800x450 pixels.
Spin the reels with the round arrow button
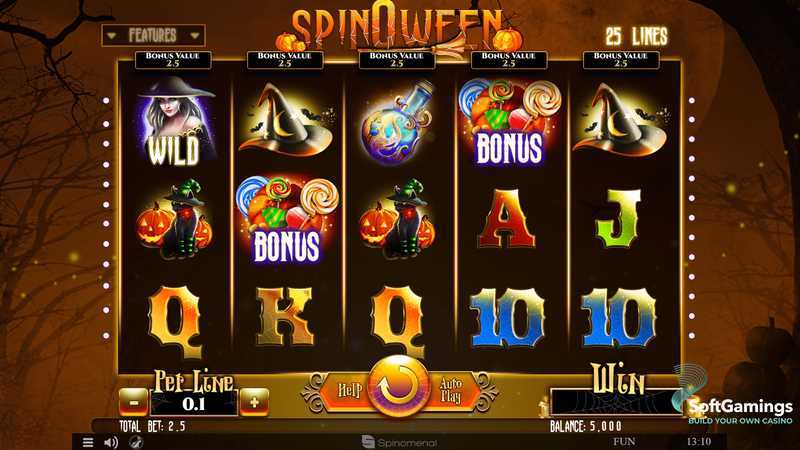pos(398,387)
